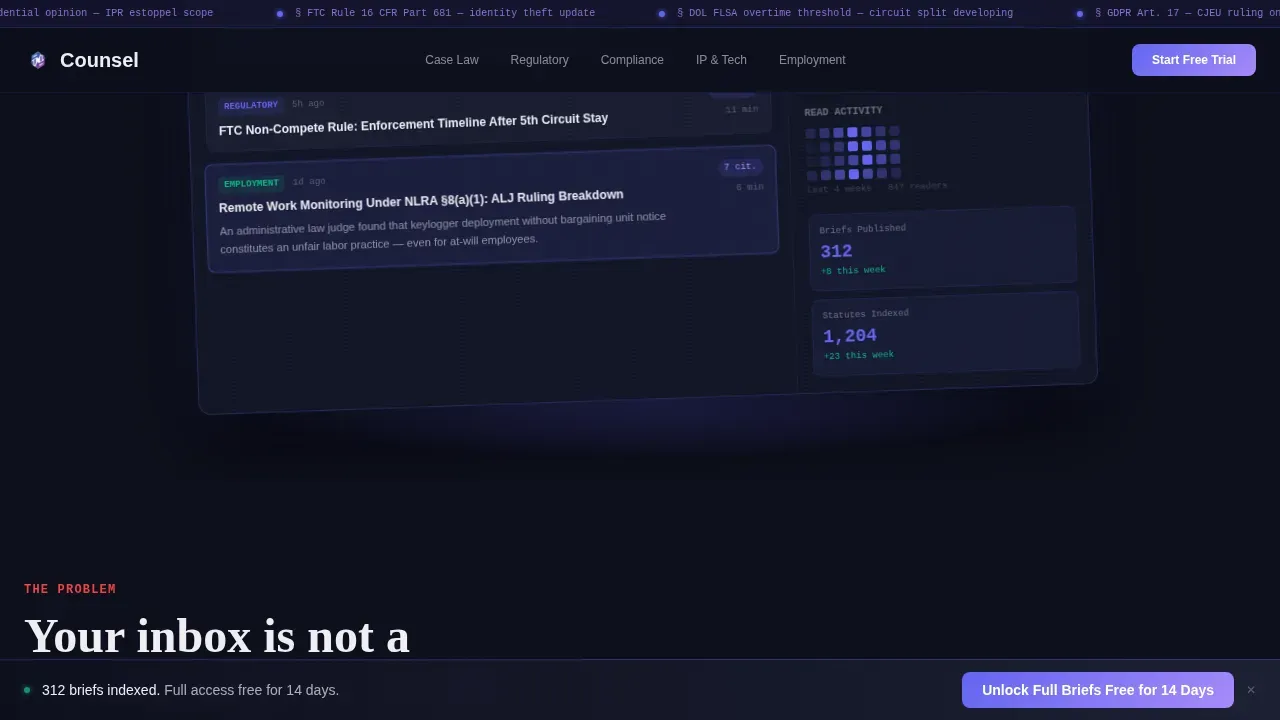Screen dimensions: 1280x720
Task: Click the EMPLOYMENT tag badge
Action: coord(251,184)
